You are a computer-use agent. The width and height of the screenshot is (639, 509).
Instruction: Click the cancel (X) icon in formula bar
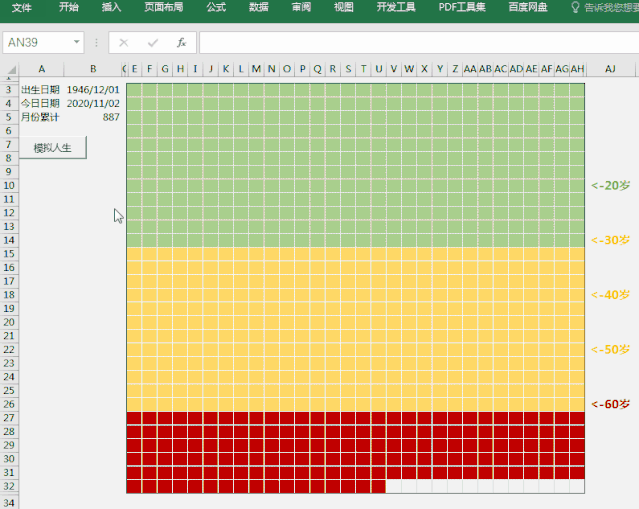coord(123,43)
